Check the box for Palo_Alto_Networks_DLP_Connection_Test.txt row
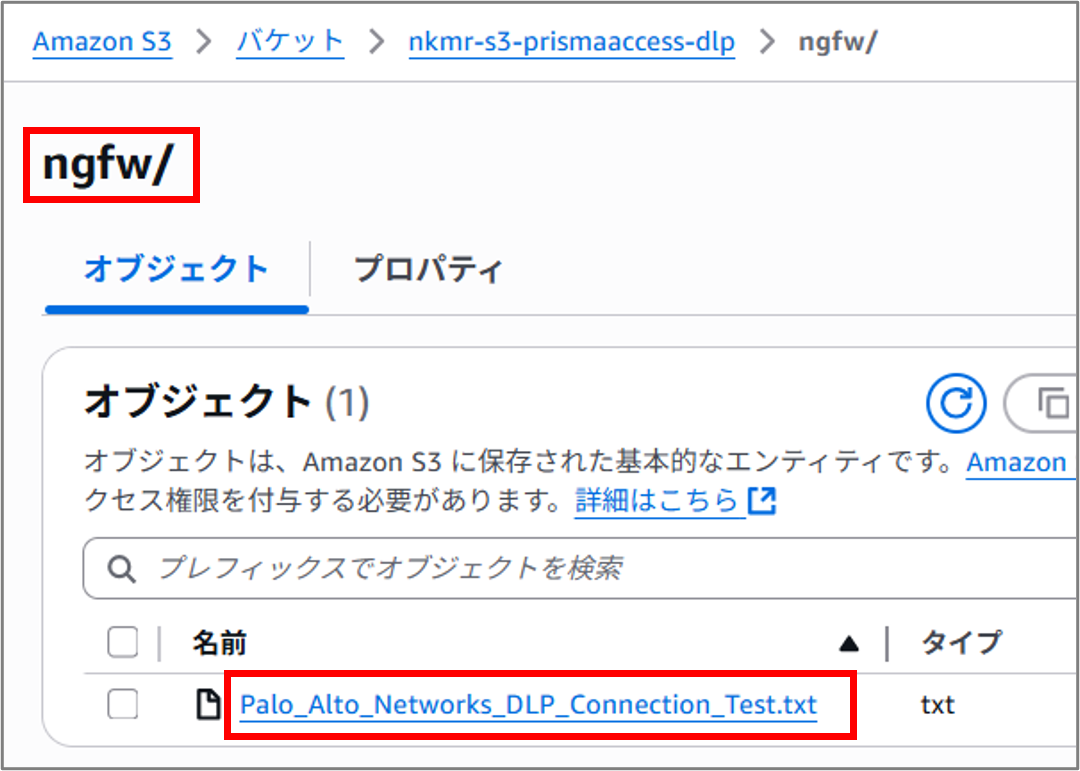The width and height of the screenshot is (1080, 771). [122, 705]
